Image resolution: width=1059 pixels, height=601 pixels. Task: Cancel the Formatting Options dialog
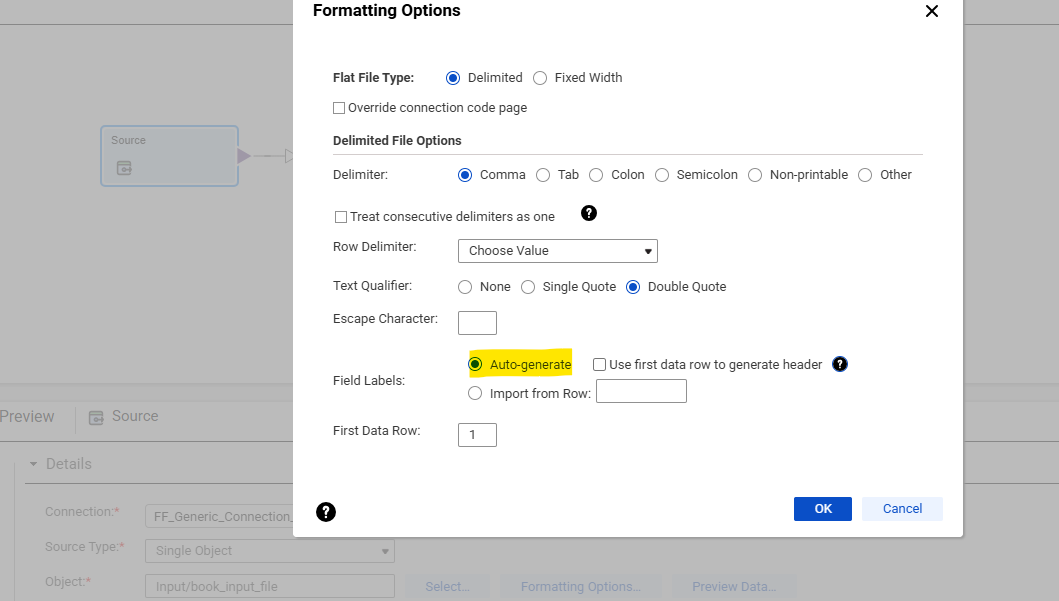(x=902, y=509)
